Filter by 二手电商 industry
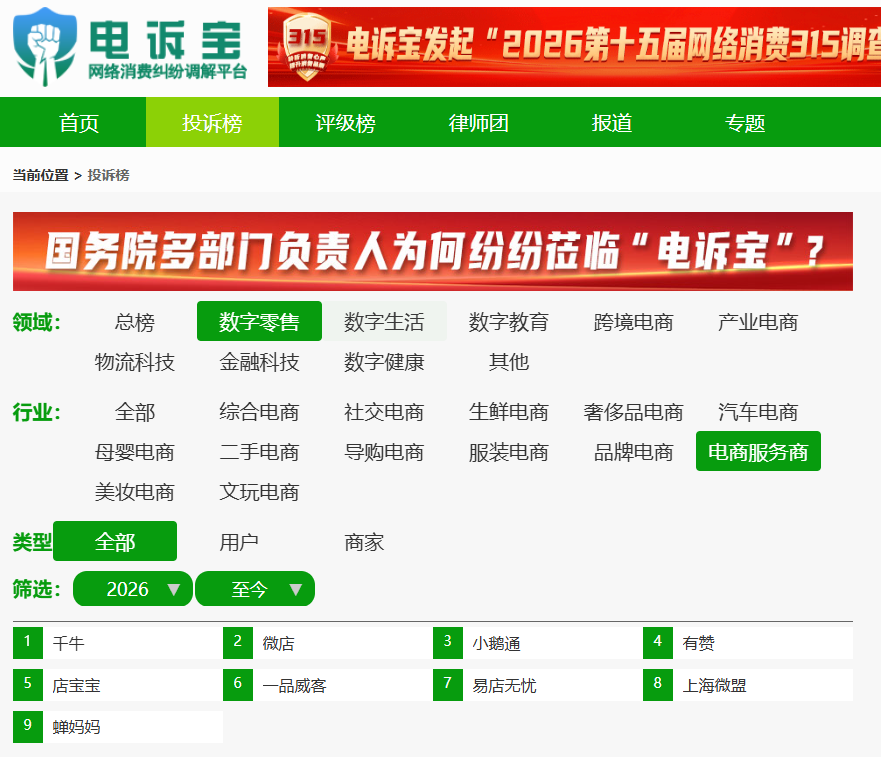The width and height of the screenshot is (881, 757). pos(260,452)
